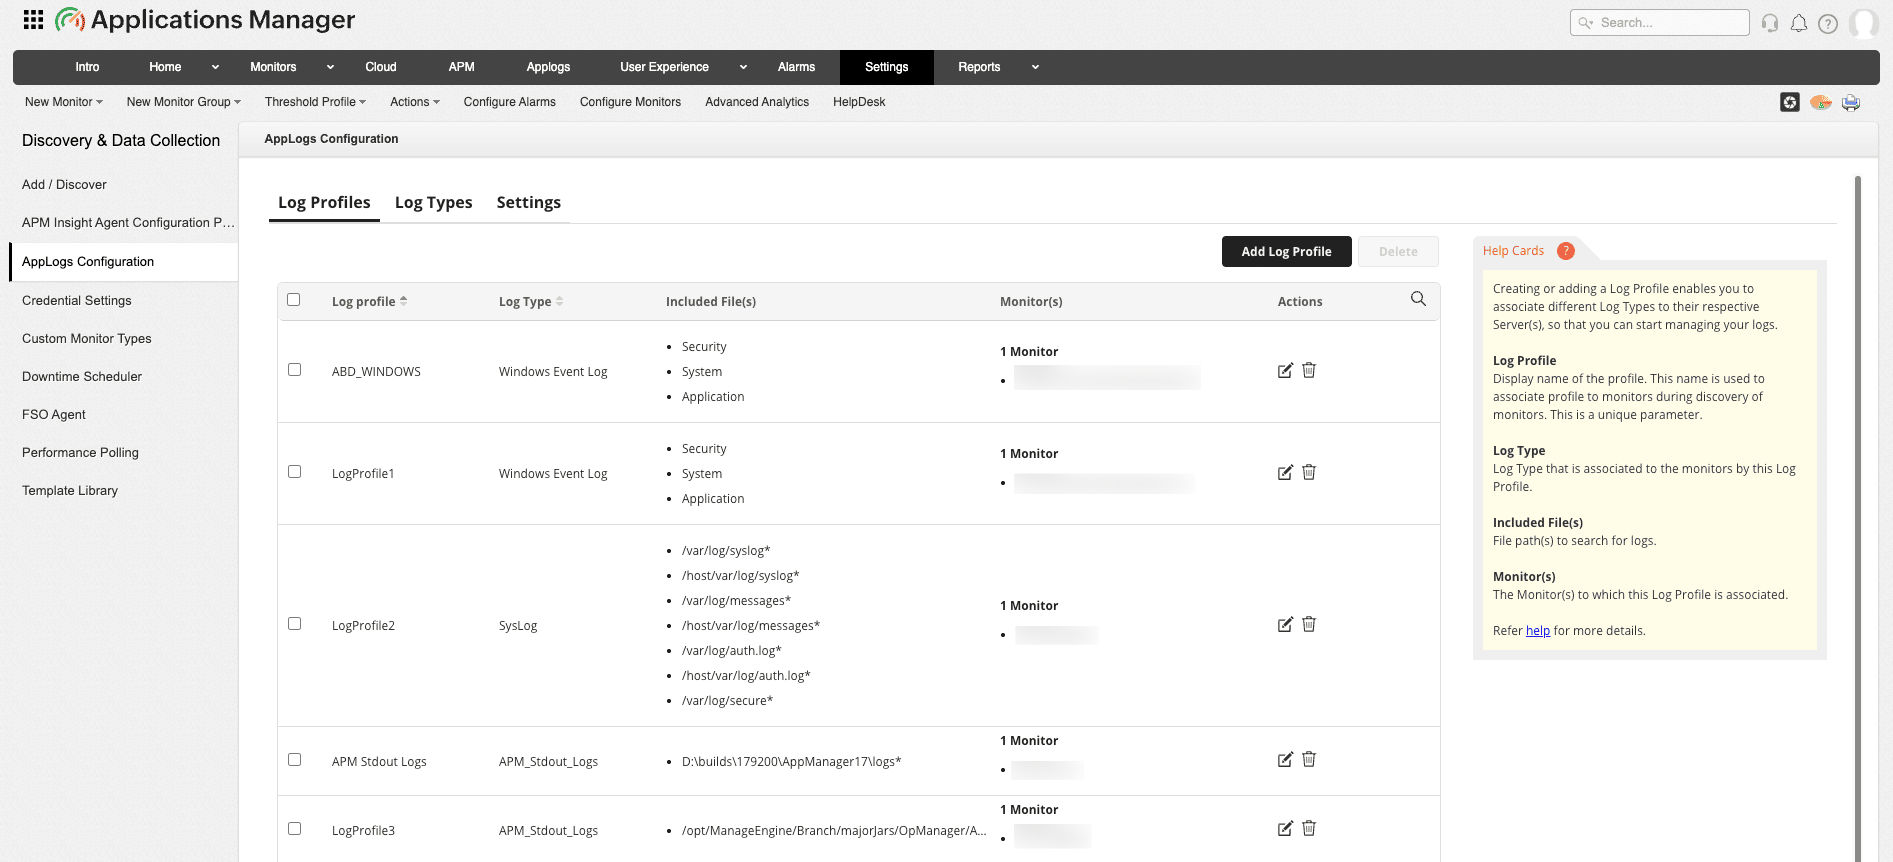This screenshot has height=862, width=1893.
Task: Click the Help Cards question badge
Action: [1566, 251]
